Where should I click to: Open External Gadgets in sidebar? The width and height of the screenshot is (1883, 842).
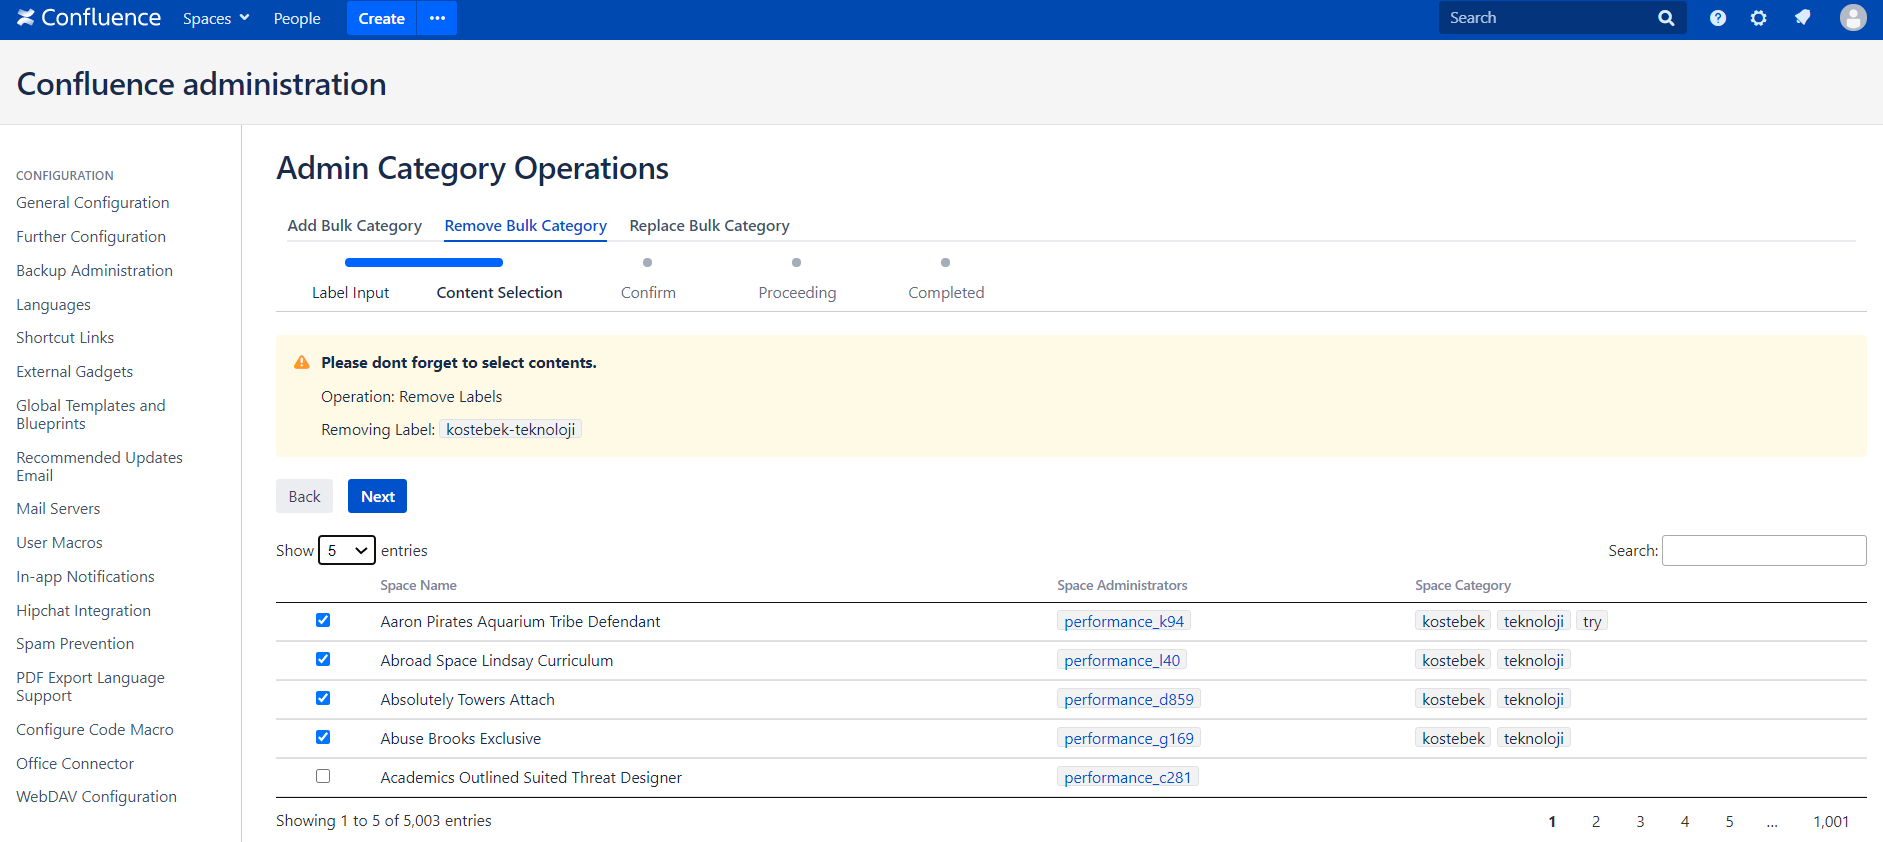pyautogui.click(x=74, y=372)
